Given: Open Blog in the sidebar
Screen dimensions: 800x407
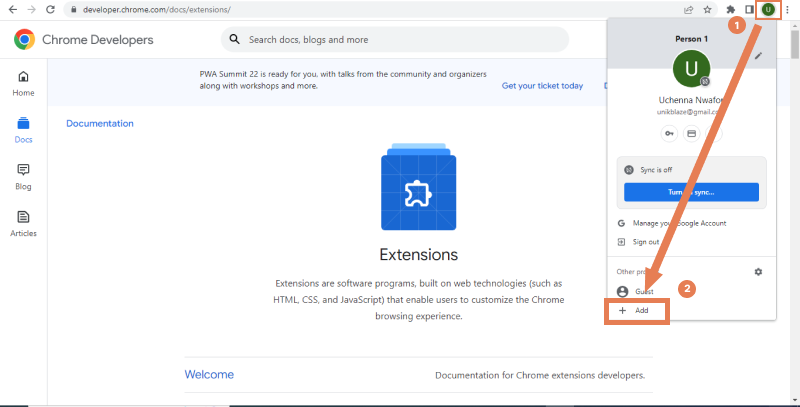Looking at the screenshot, I should [x=23, y=177].
